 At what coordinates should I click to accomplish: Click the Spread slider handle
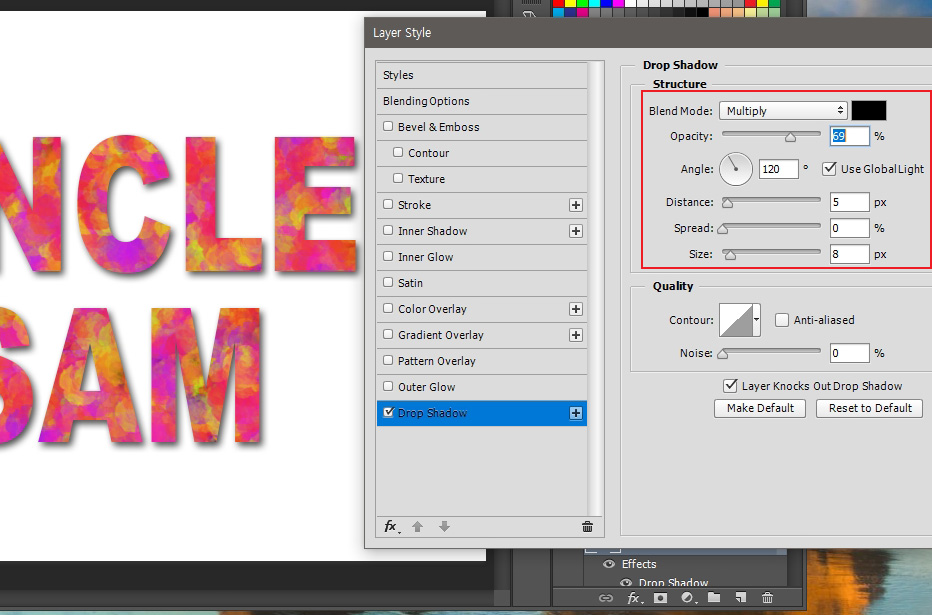[x=723, y=229]
